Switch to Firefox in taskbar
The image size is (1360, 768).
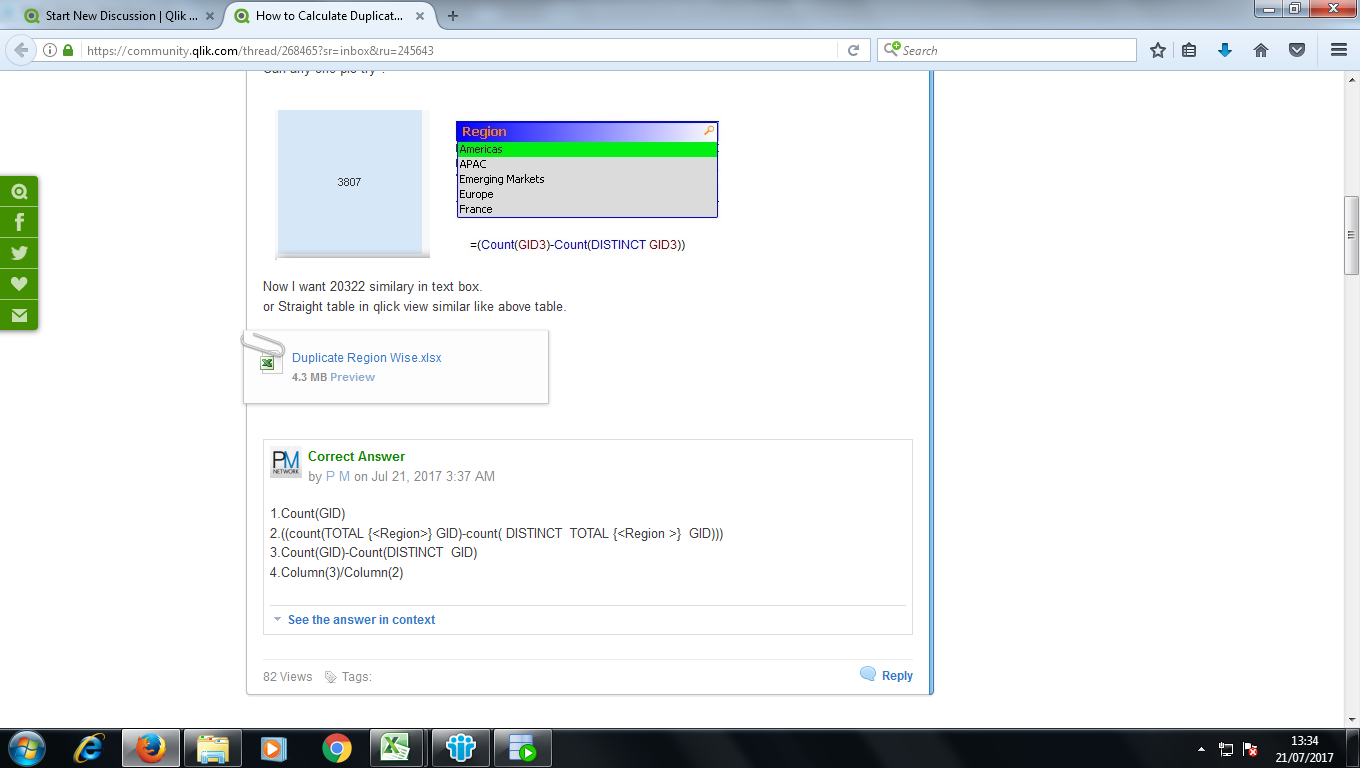tap(151, 748)
